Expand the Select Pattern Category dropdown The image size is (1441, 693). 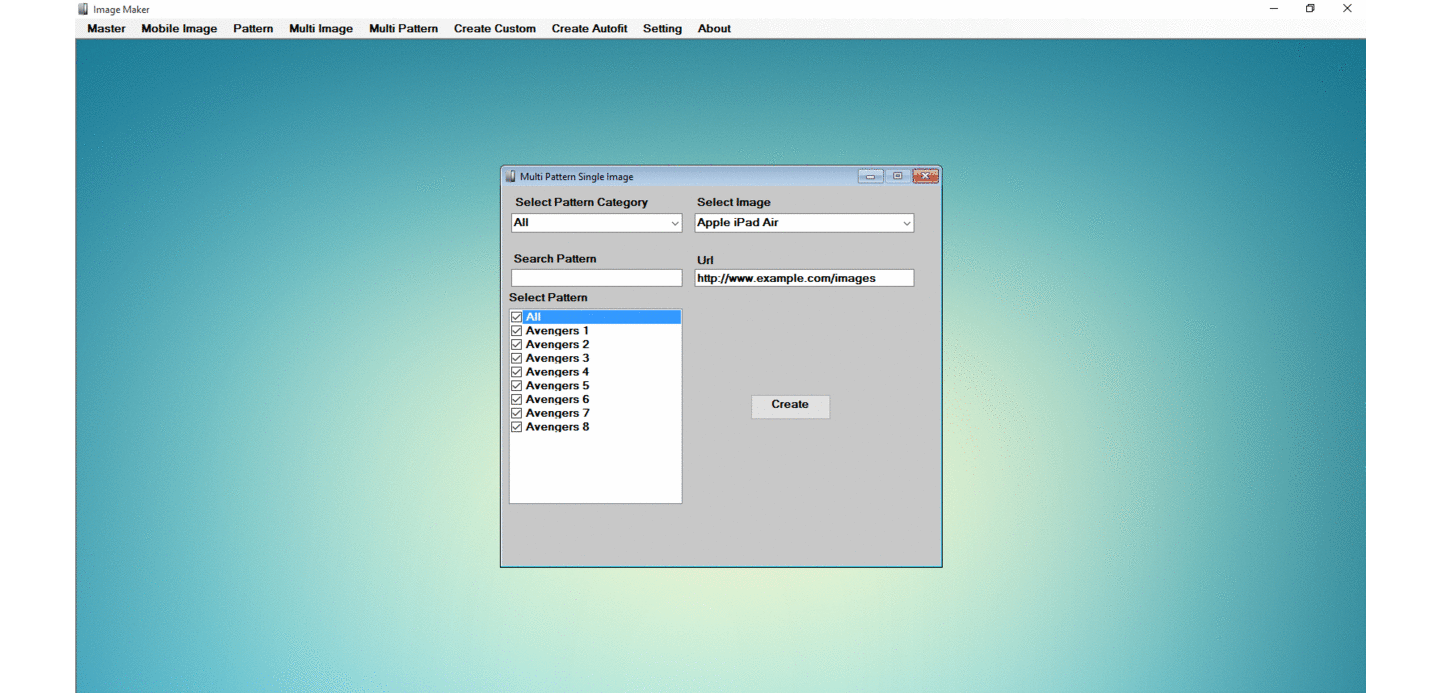click(x=675, y=224)
